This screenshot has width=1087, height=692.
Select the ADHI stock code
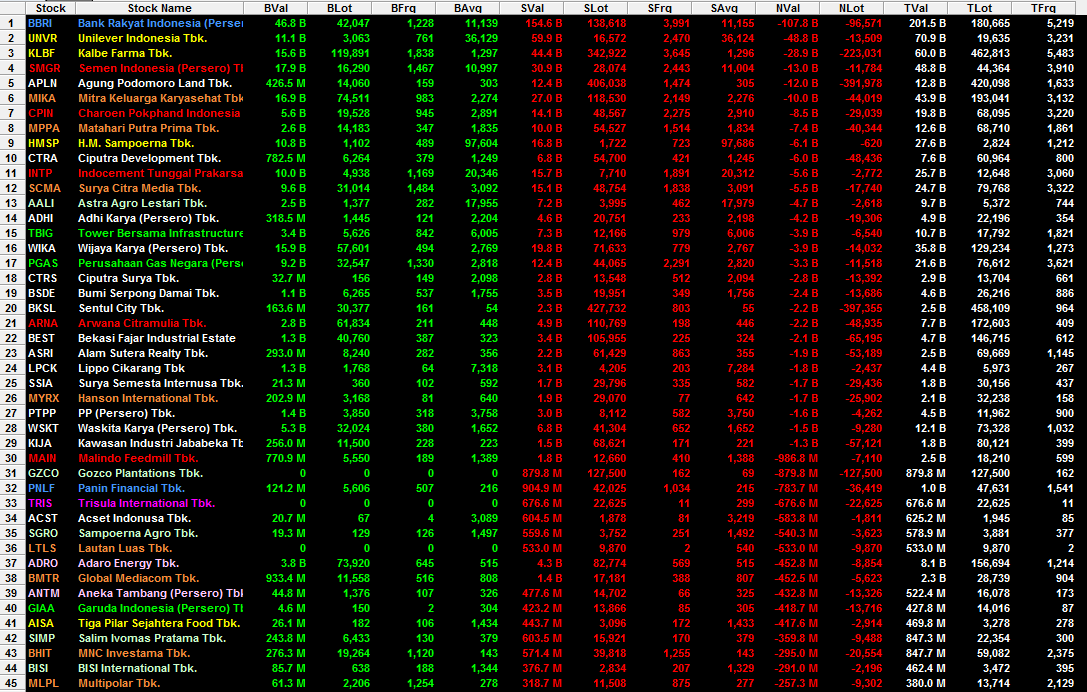click(40, 218)
